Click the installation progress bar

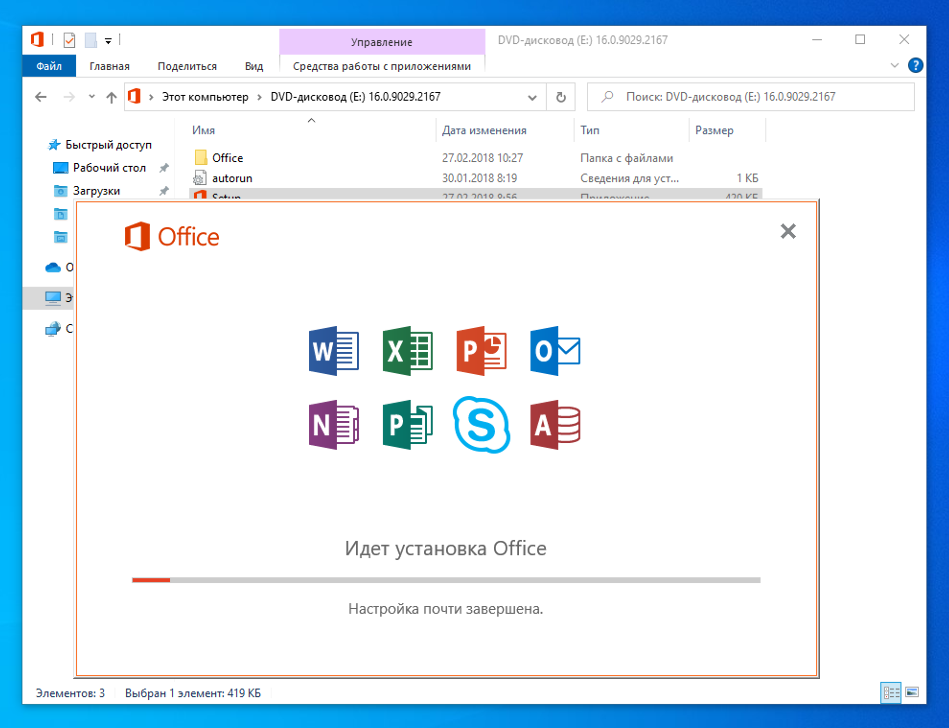446,580
